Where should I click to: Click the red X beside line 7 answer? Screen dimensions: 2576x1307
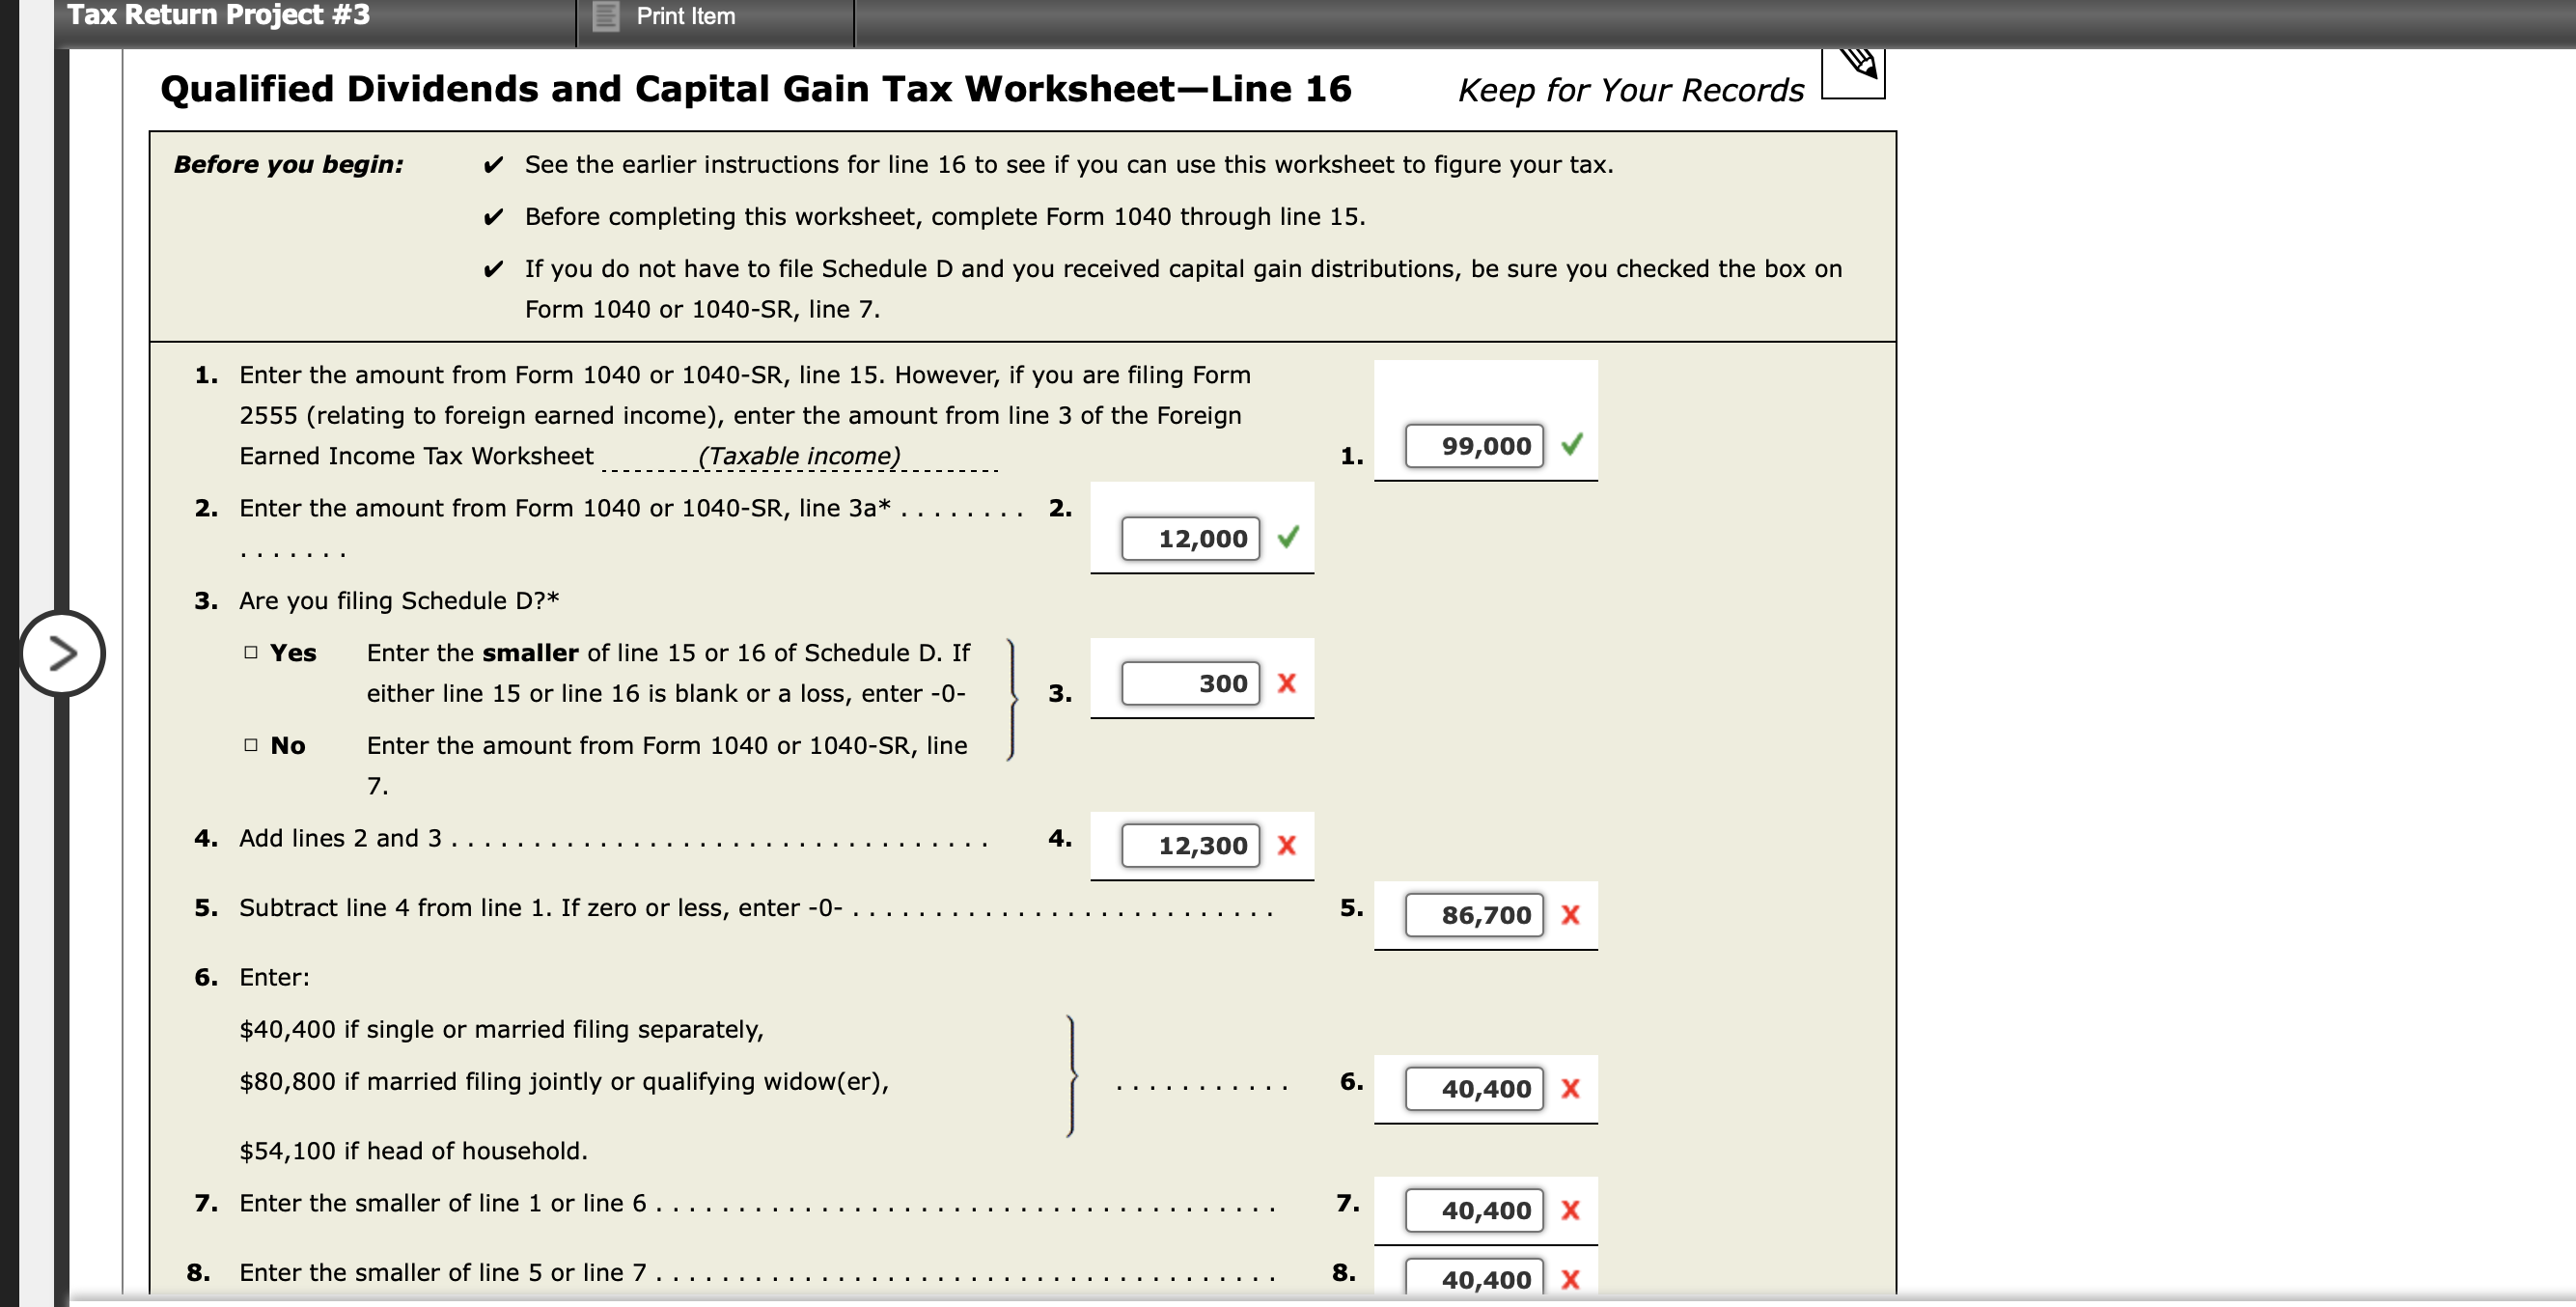click(x=1570, y=1210)
